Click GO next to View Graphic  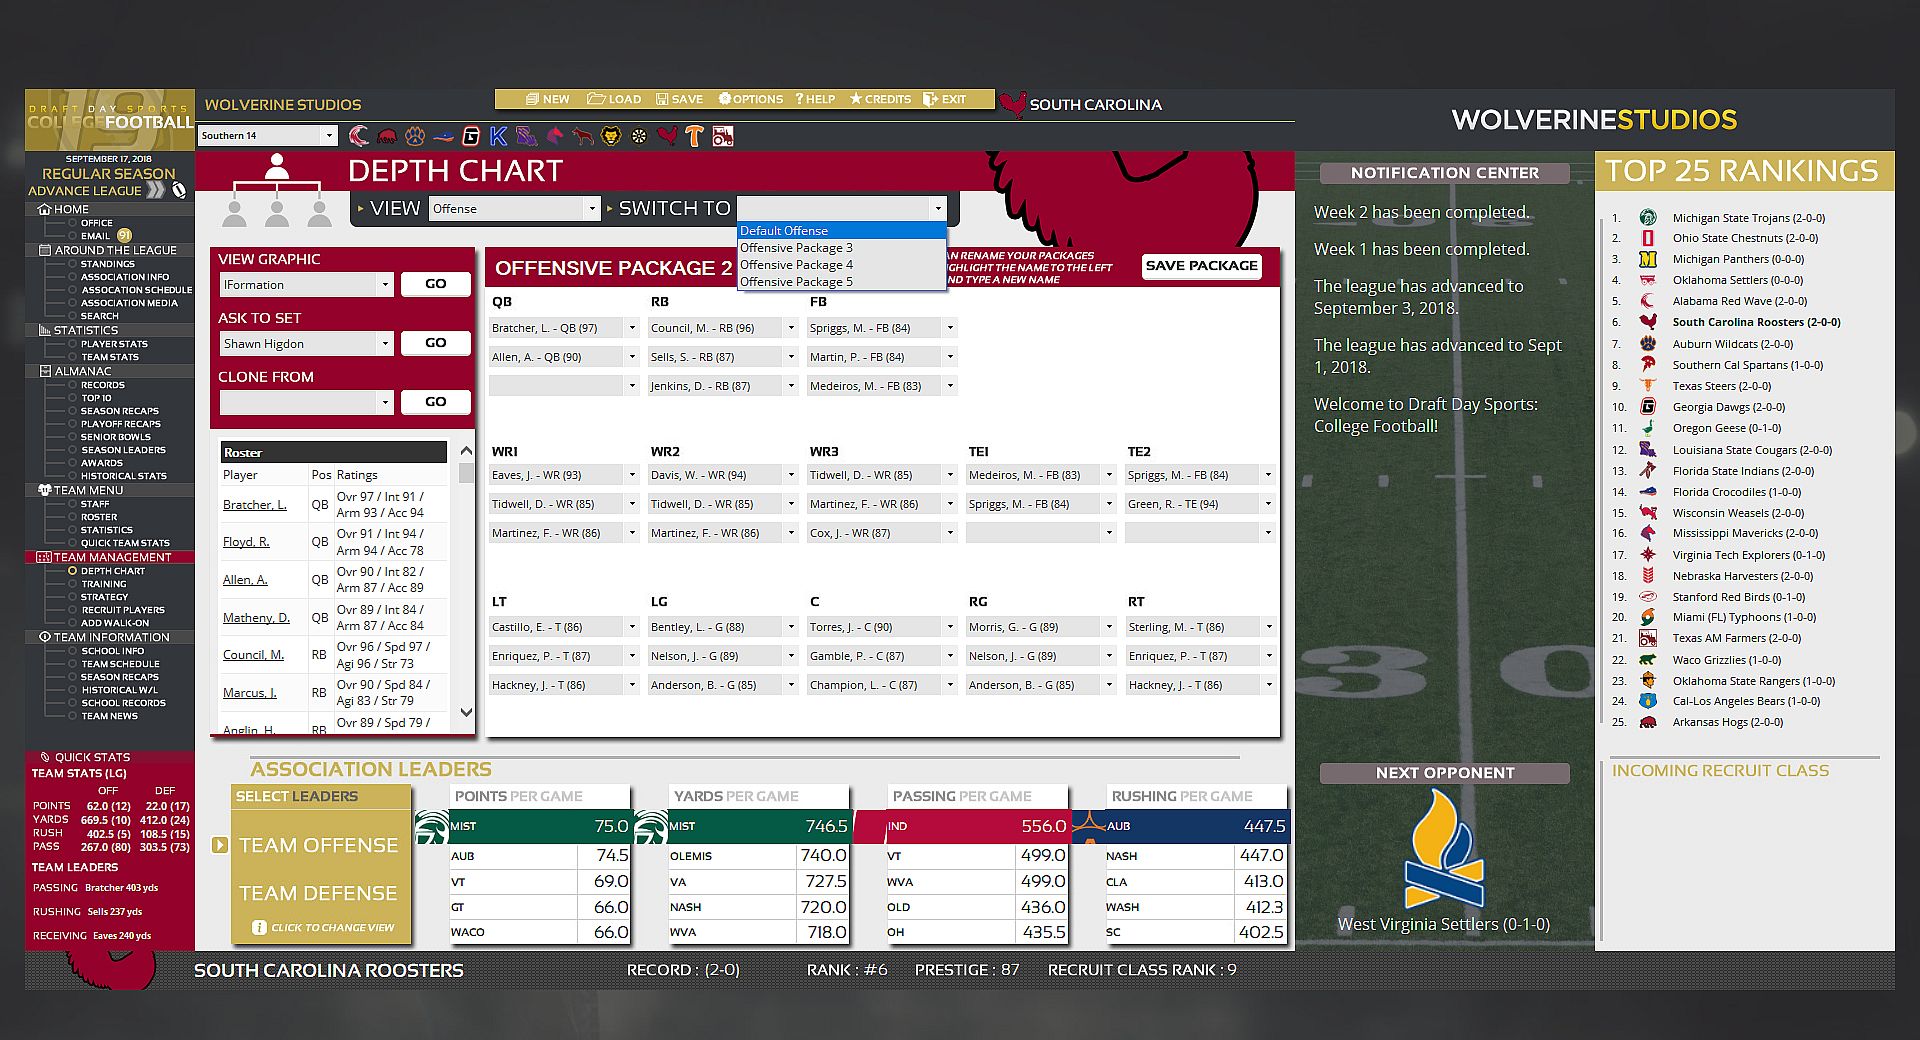tap(435, 284)
